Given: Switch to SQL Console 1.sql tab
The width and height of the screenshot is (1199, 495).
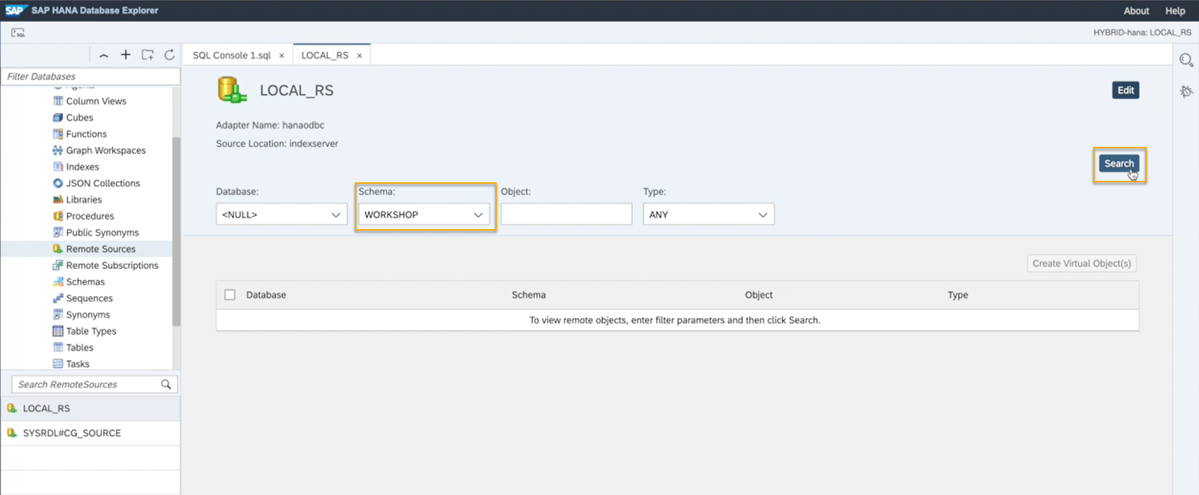Looking at the screenshot, I should click(x=232, y=56).
